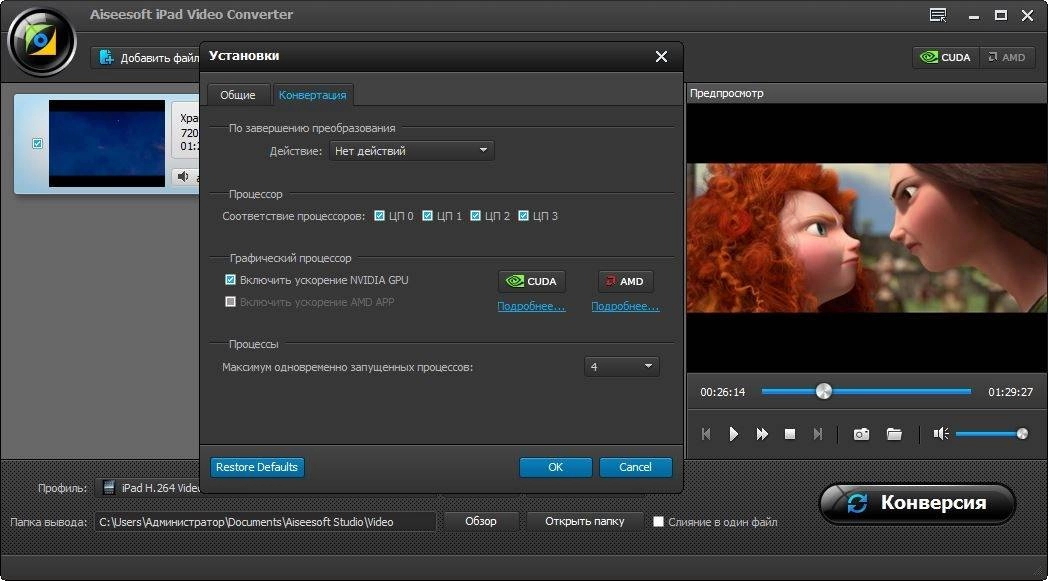Open Подробнее link under AMD
The height and width of the screenshot is (581, 1048).
click(x=625, y=306)
